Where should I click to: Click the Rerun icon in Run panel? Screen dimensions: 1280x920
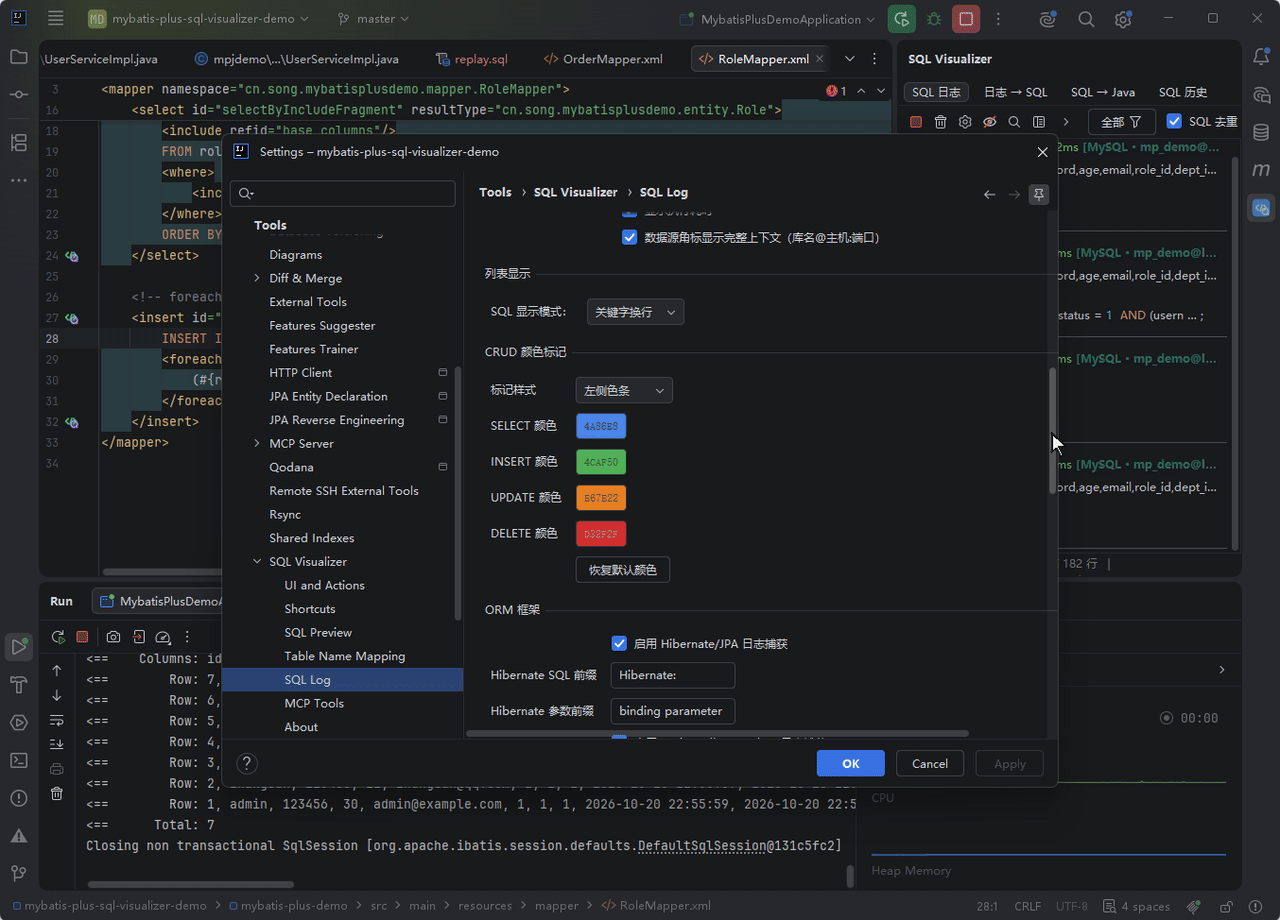58,637
